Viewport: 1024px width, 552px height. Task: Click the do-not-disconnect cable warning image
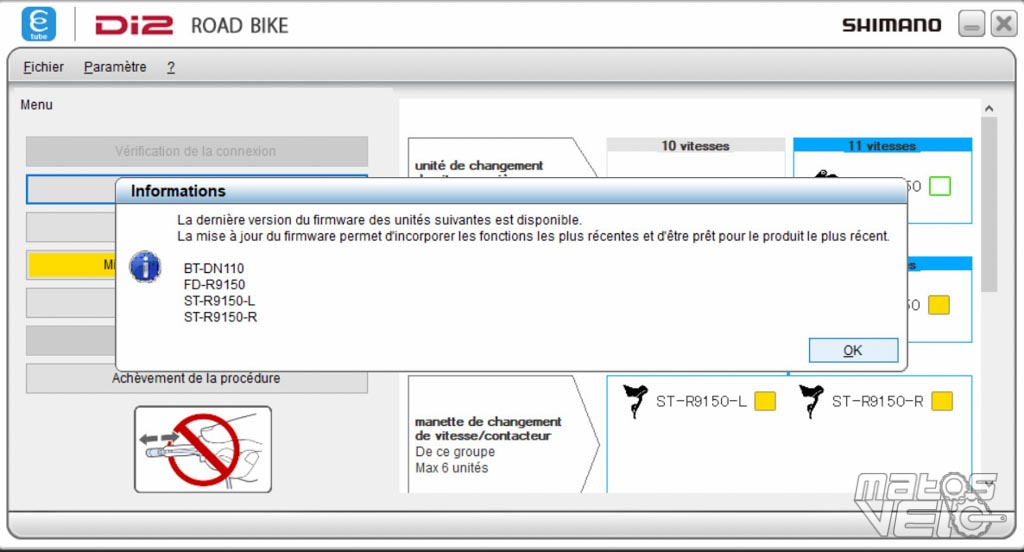pyautogui.click(x=203, y=449)
